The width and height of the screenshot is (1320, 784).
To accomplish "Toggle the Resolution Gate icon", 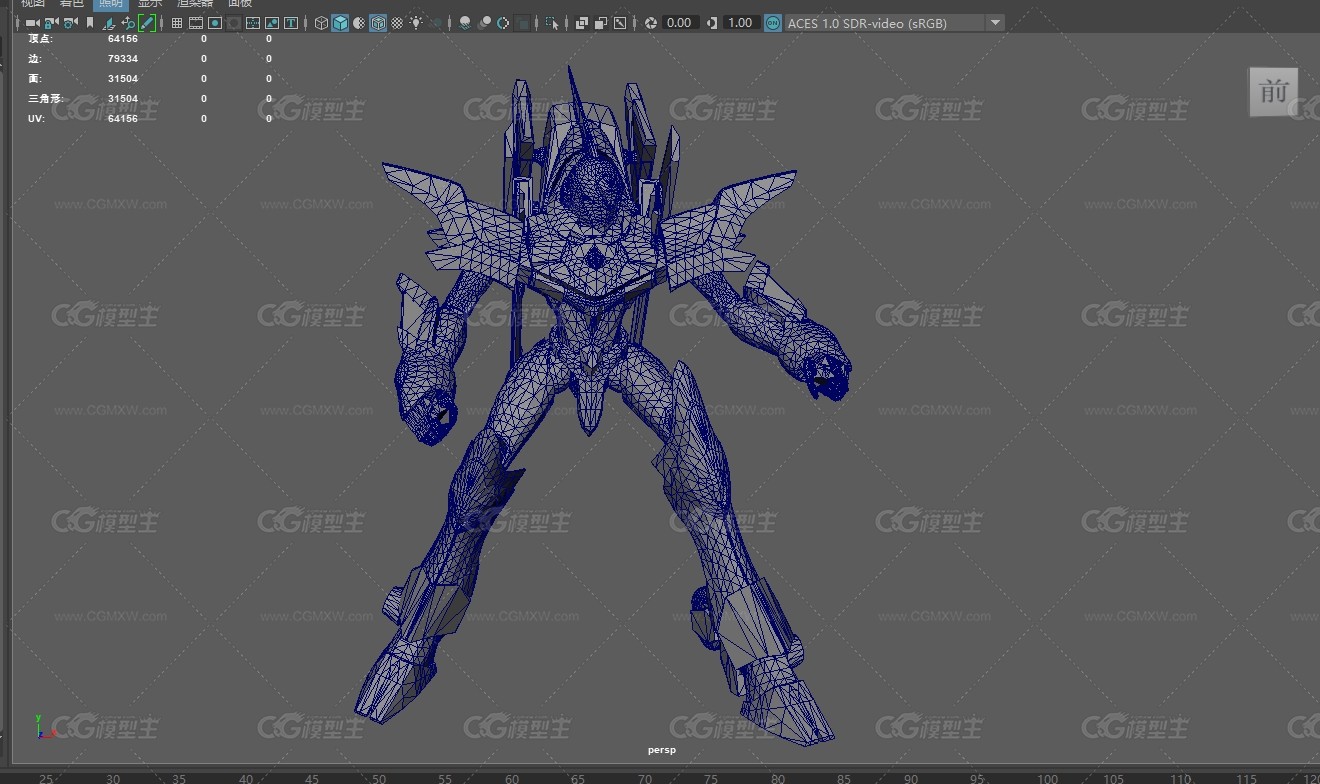I will point(215,22).
